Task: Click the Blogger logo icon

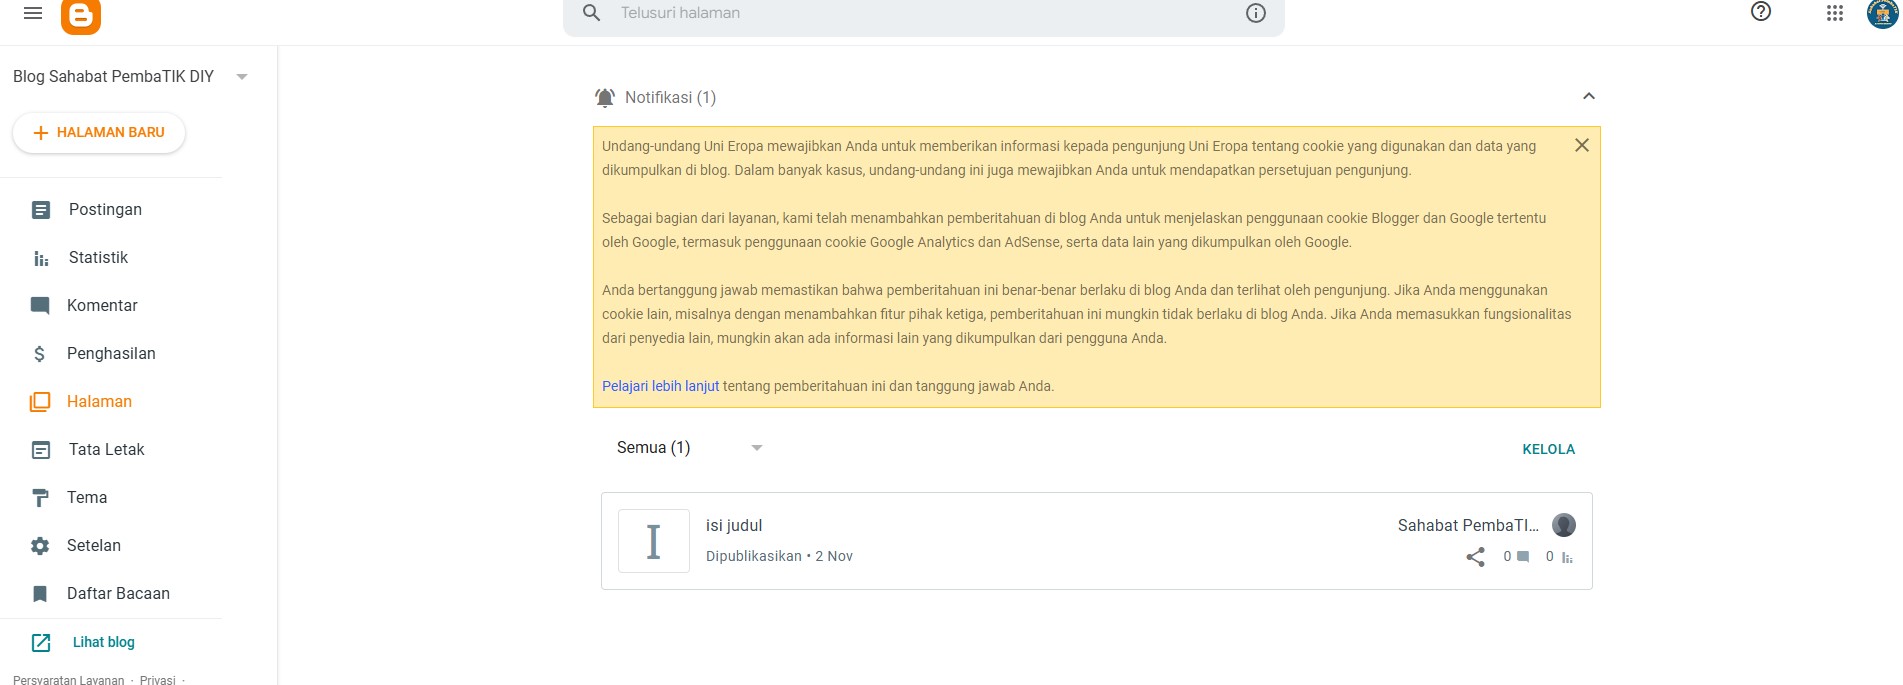Action: coord(81,15)
